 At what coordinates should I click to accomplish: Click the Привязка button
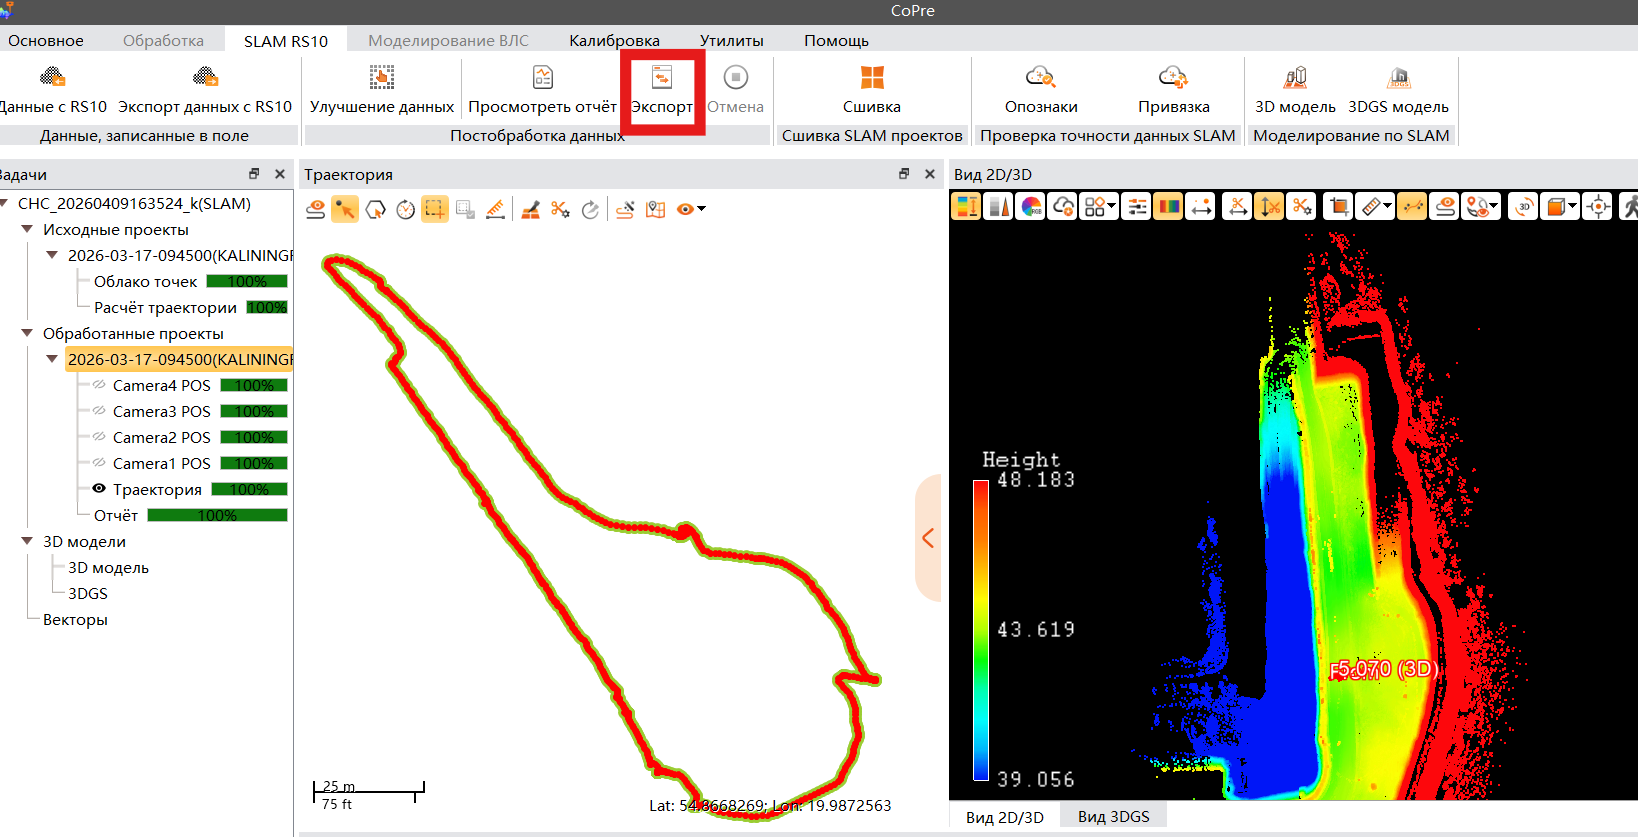tap(1173, 79)
